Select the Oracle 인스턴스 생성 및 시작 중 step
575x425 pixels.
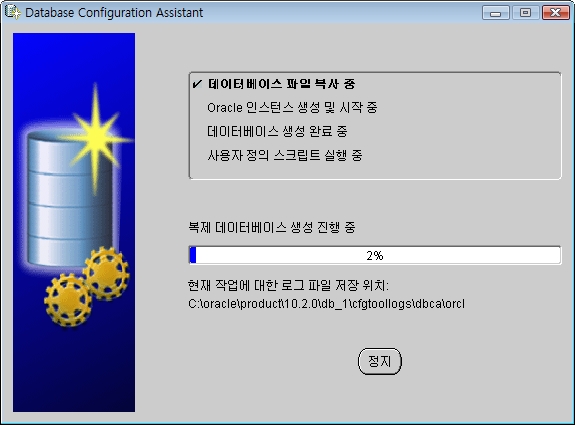292,107
